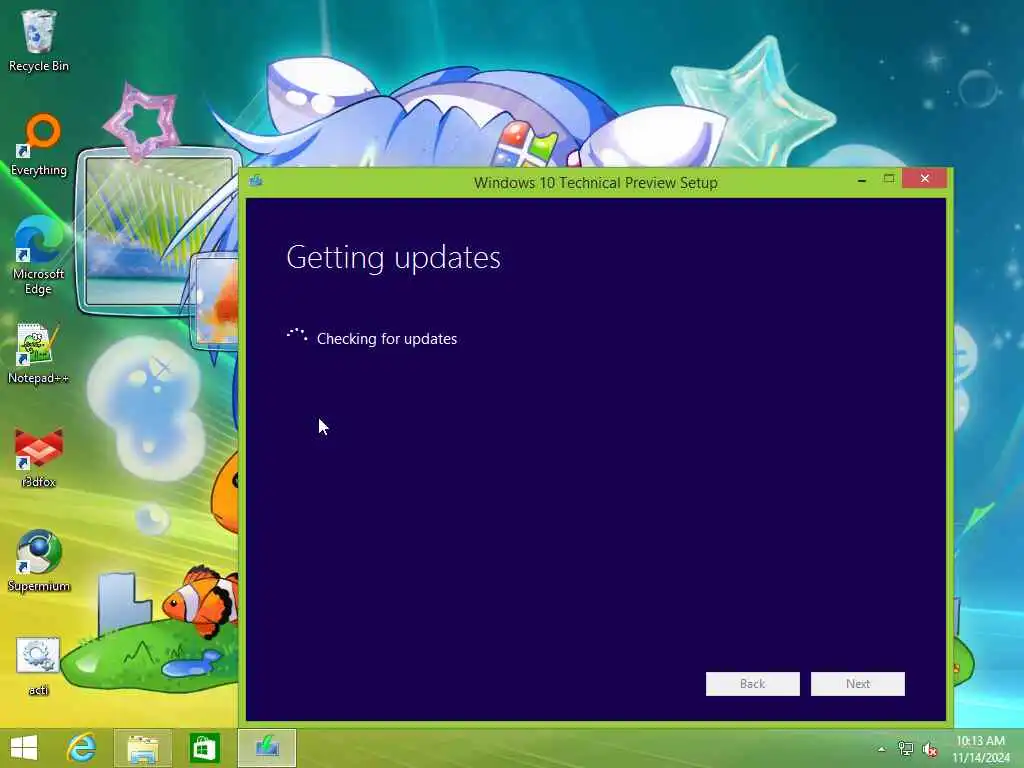
Task: Maximize the Windows 10 Setup window
Action: pyautogui.click(x=889, y=178)
